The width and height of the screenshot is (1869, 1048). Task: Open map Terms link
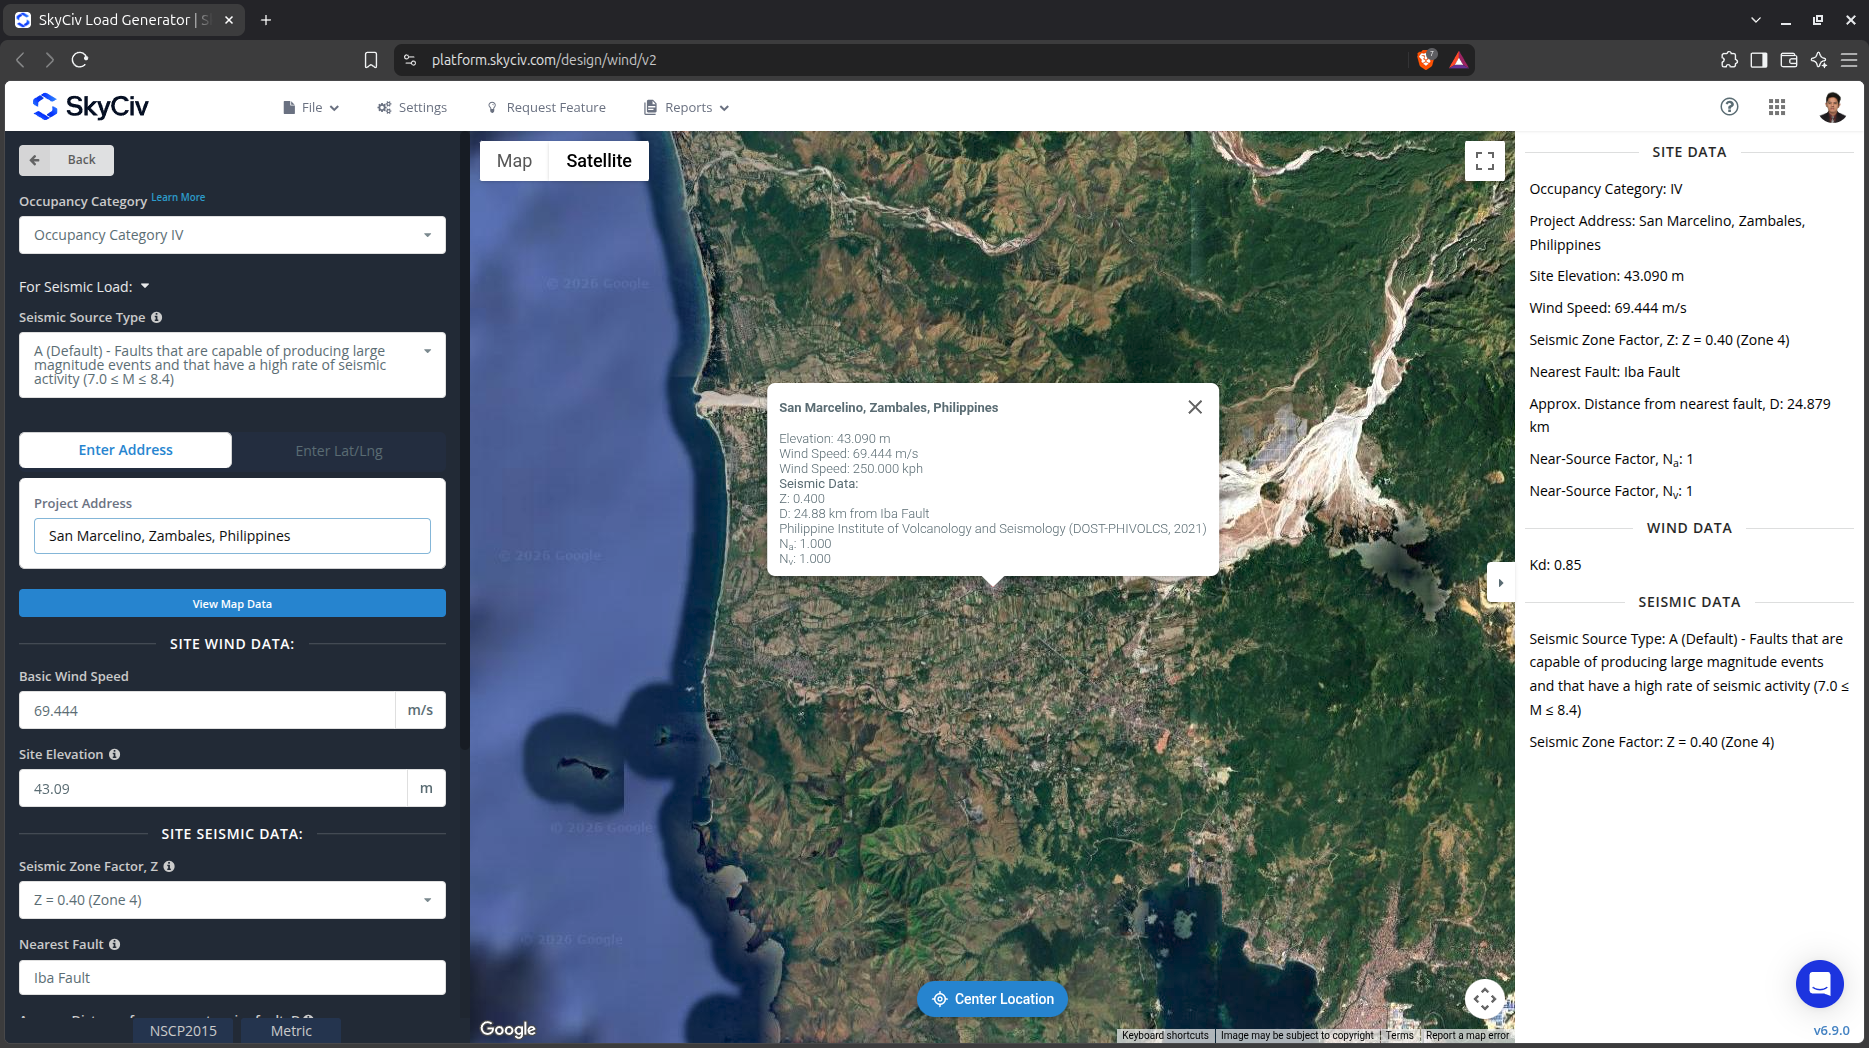[x=1399, y=1036]
